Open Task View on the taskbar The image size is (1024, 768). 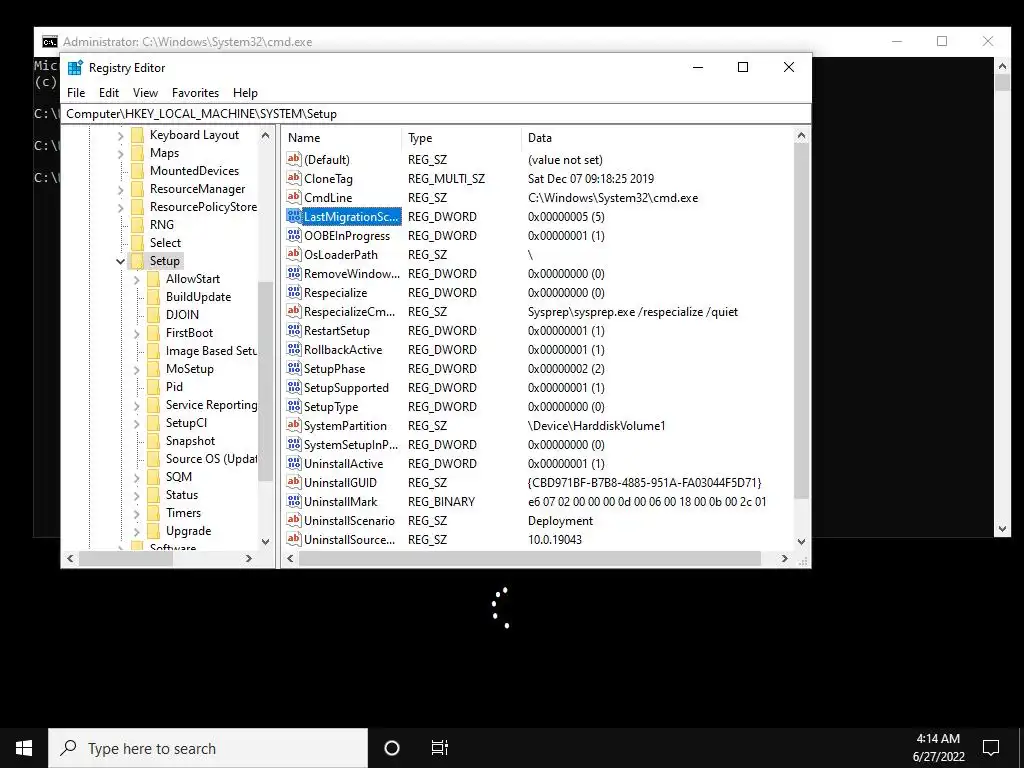(440, 748)
